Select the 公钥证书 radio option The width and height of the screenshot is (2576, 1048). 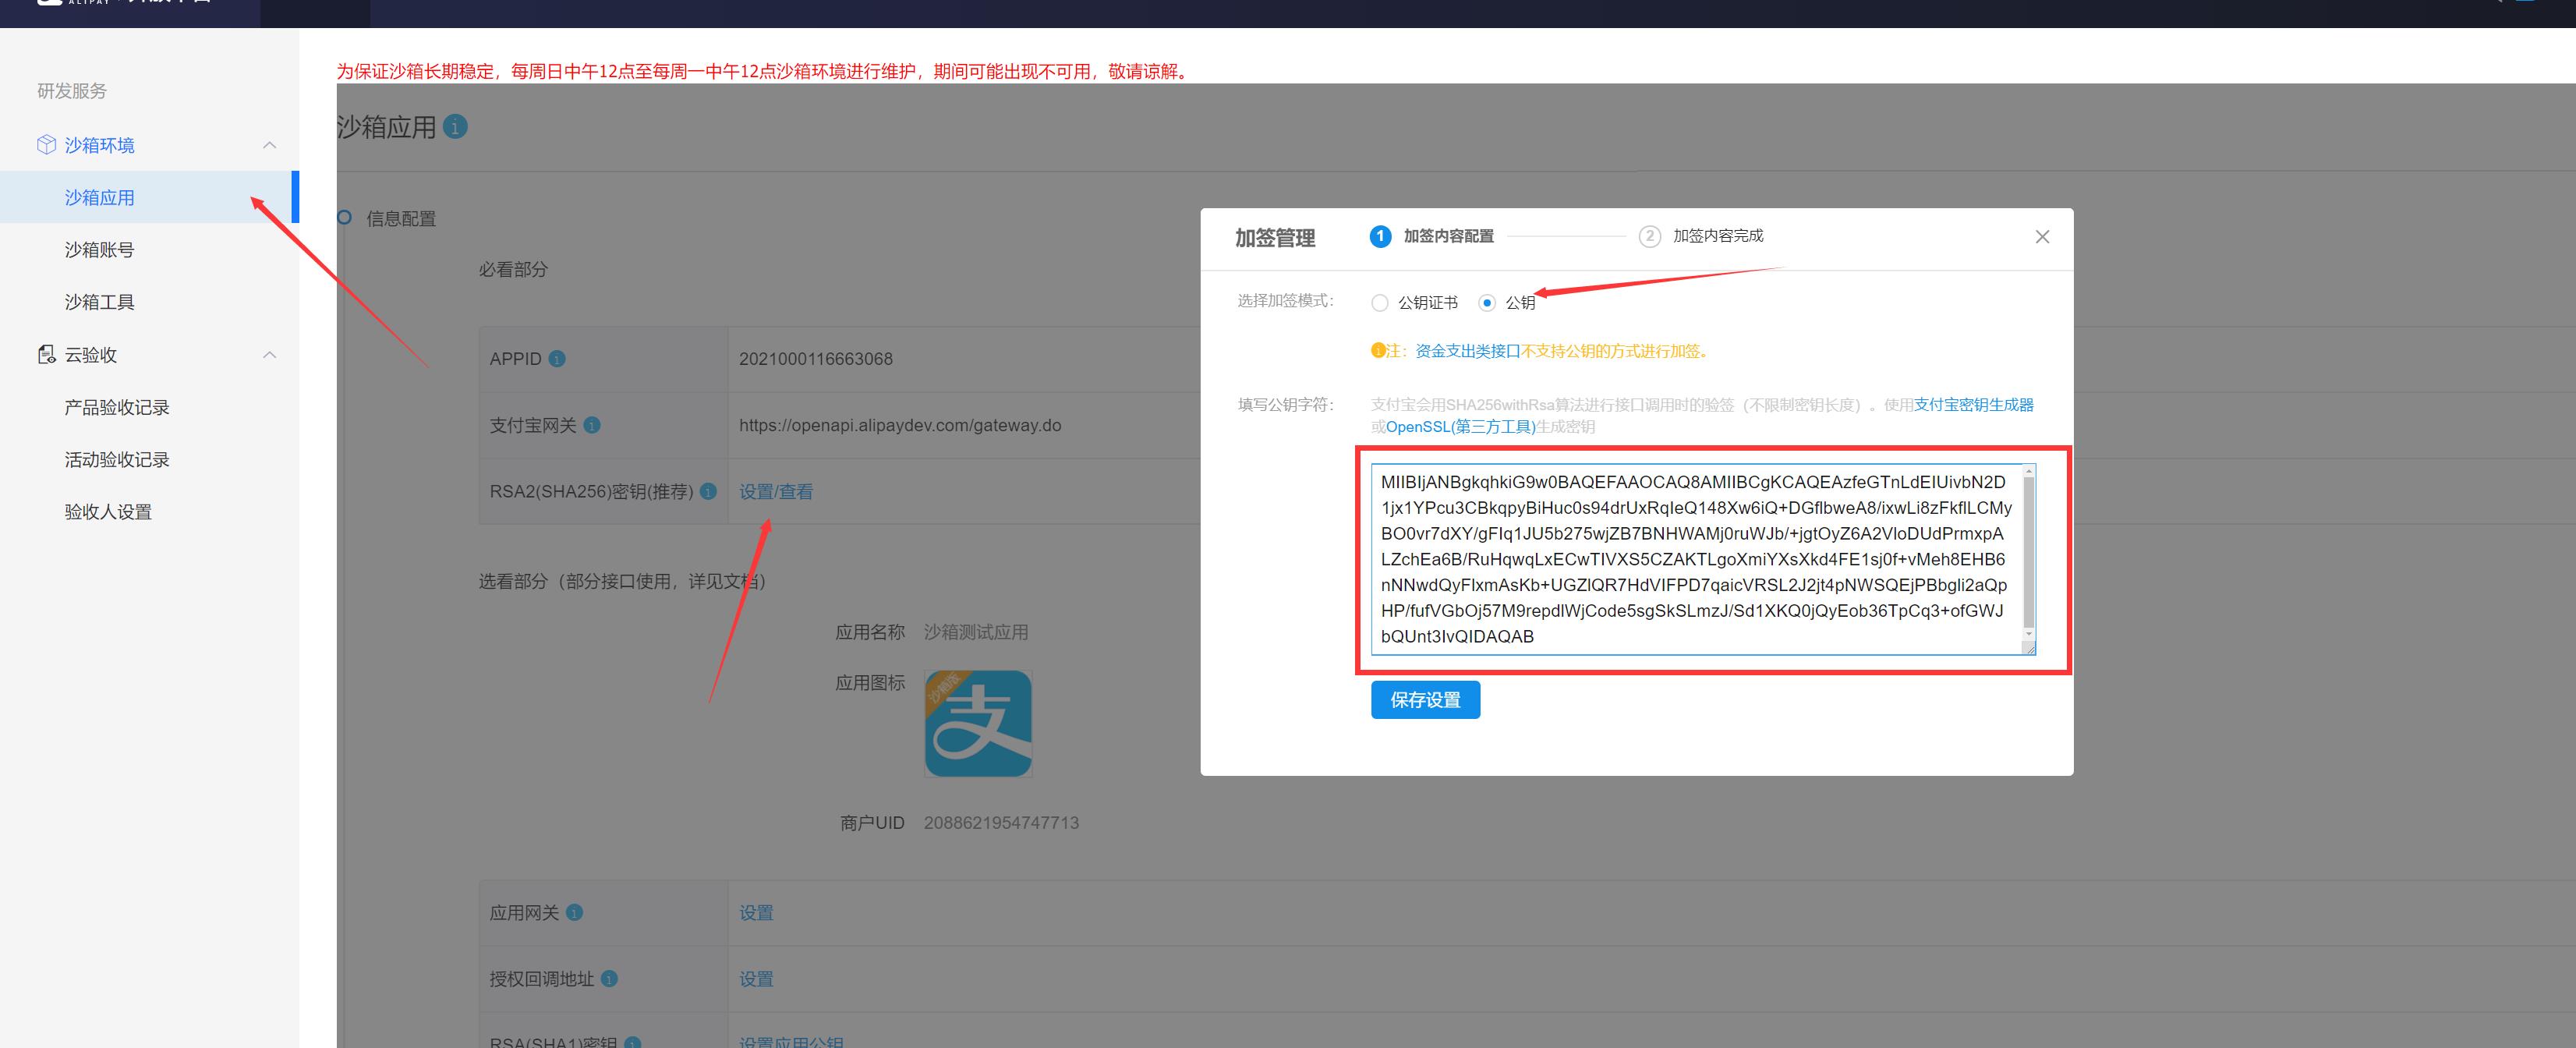click(x=1380, y=303)
